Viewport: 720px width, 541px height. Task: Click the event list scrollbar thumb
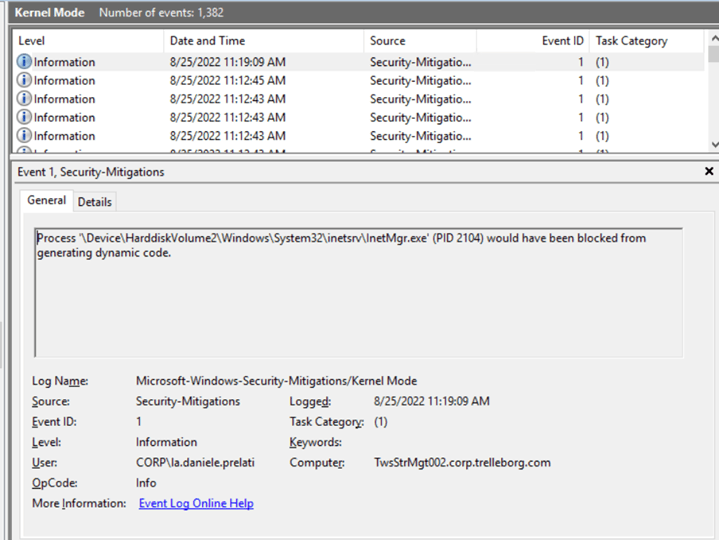[x=714, y=53]
